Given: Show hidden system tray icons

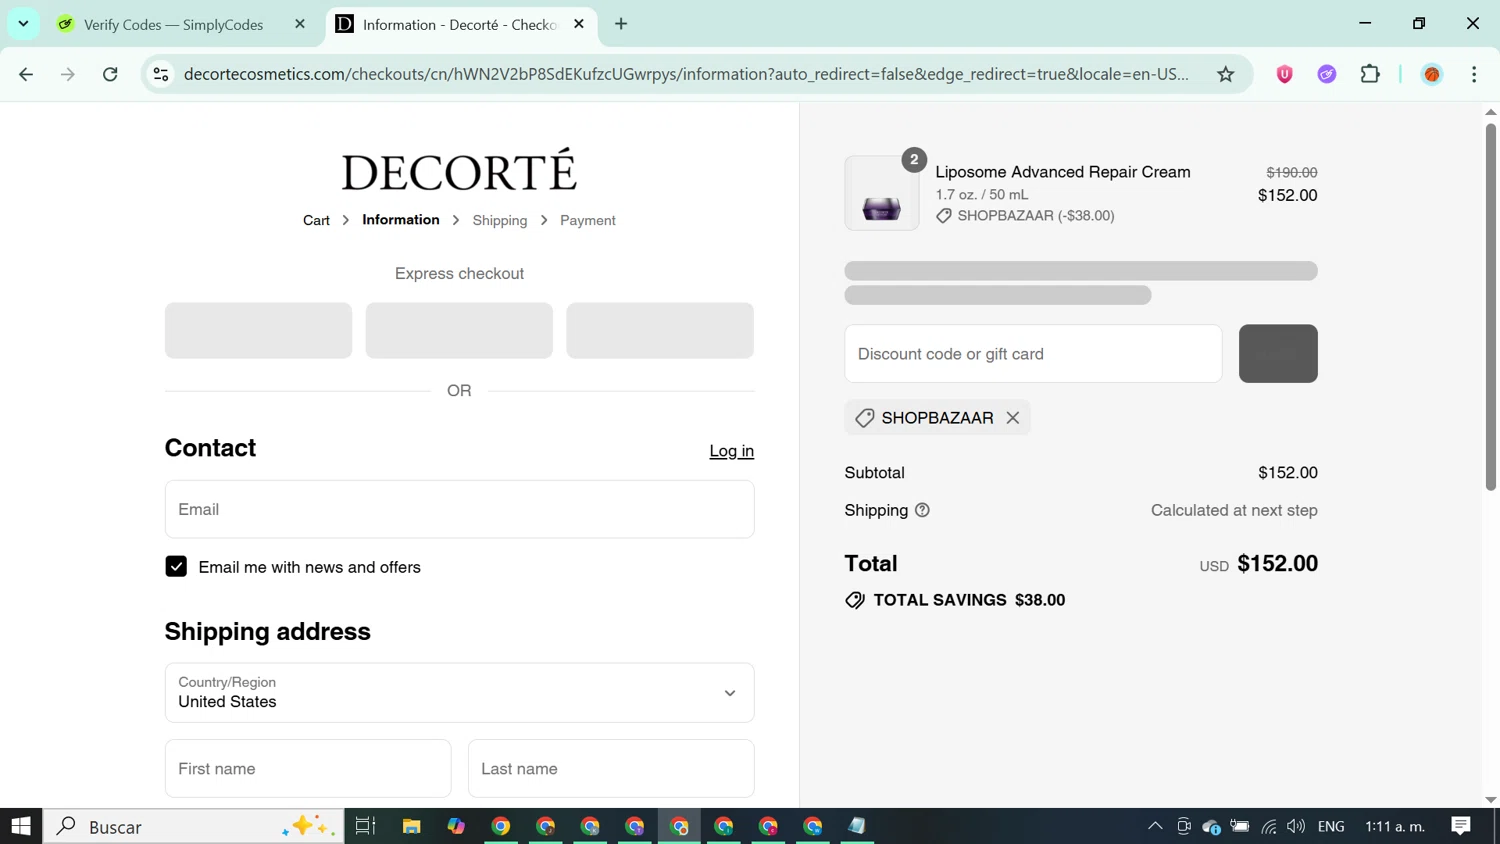Looking at the screenshot, I should pyautogui.click(x=1155, y=826).
